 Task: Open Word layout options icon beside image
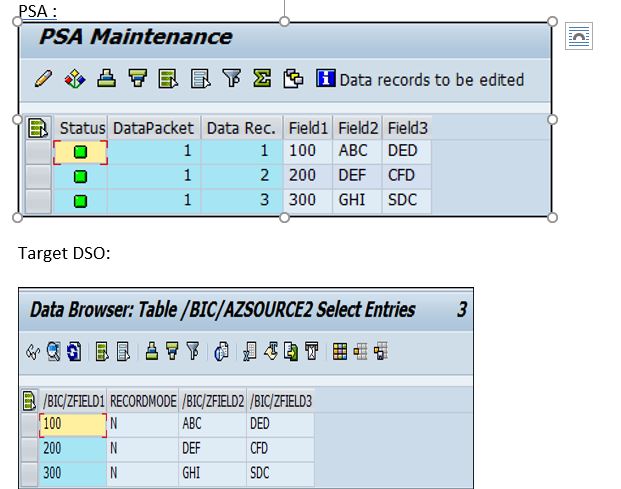579,36
